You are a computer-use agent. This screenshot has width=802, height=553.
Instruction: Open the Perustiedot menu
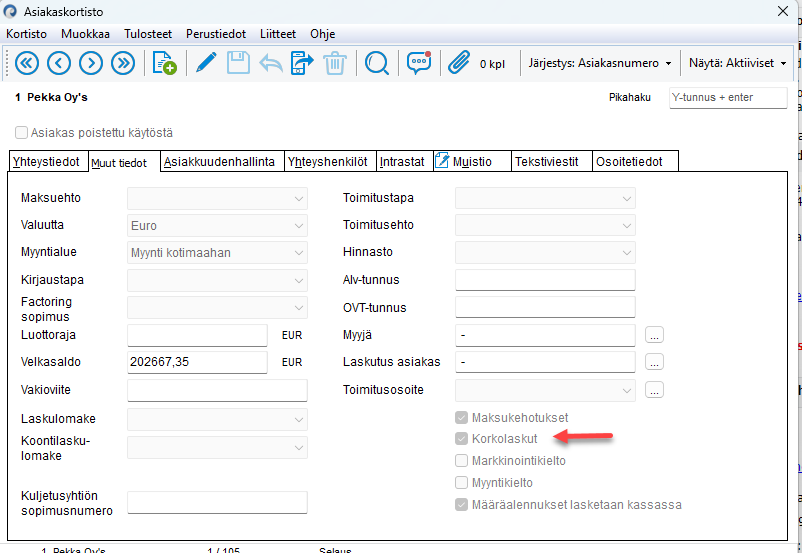pos(216,34)
